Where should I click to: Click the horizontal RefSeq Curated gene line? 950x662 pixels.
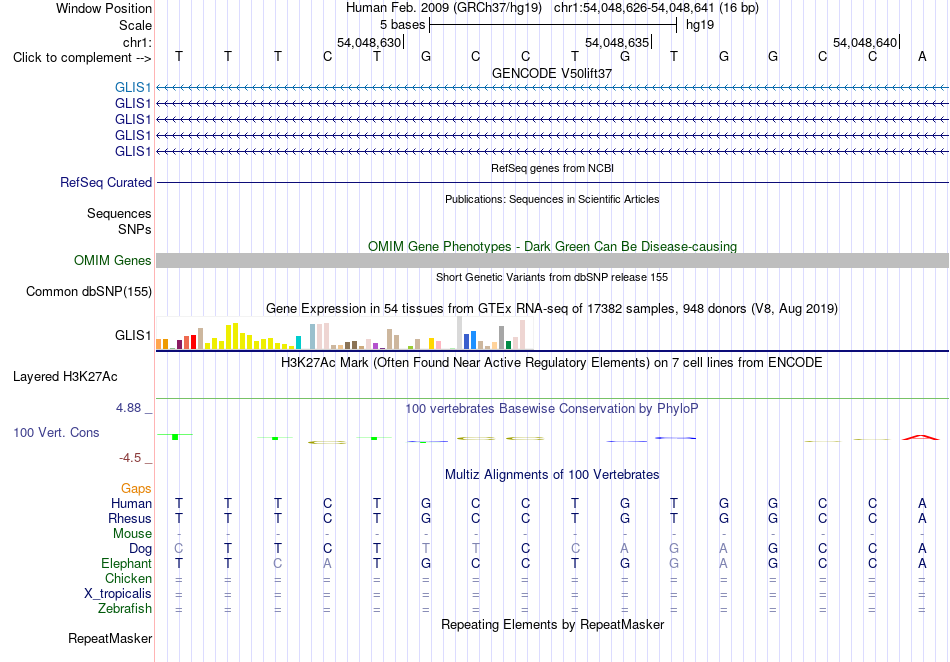pos(552,182)
